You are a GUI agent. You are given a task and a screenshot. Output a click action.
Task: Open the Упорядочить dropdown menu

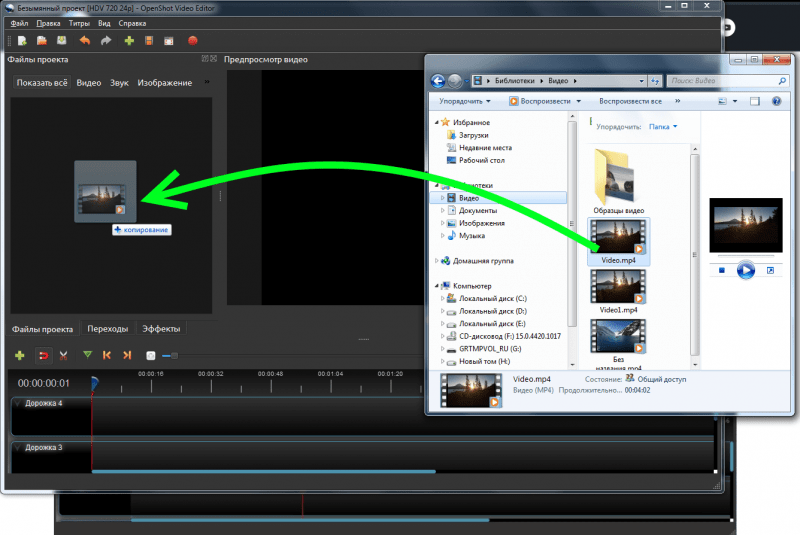coord(465,101)
